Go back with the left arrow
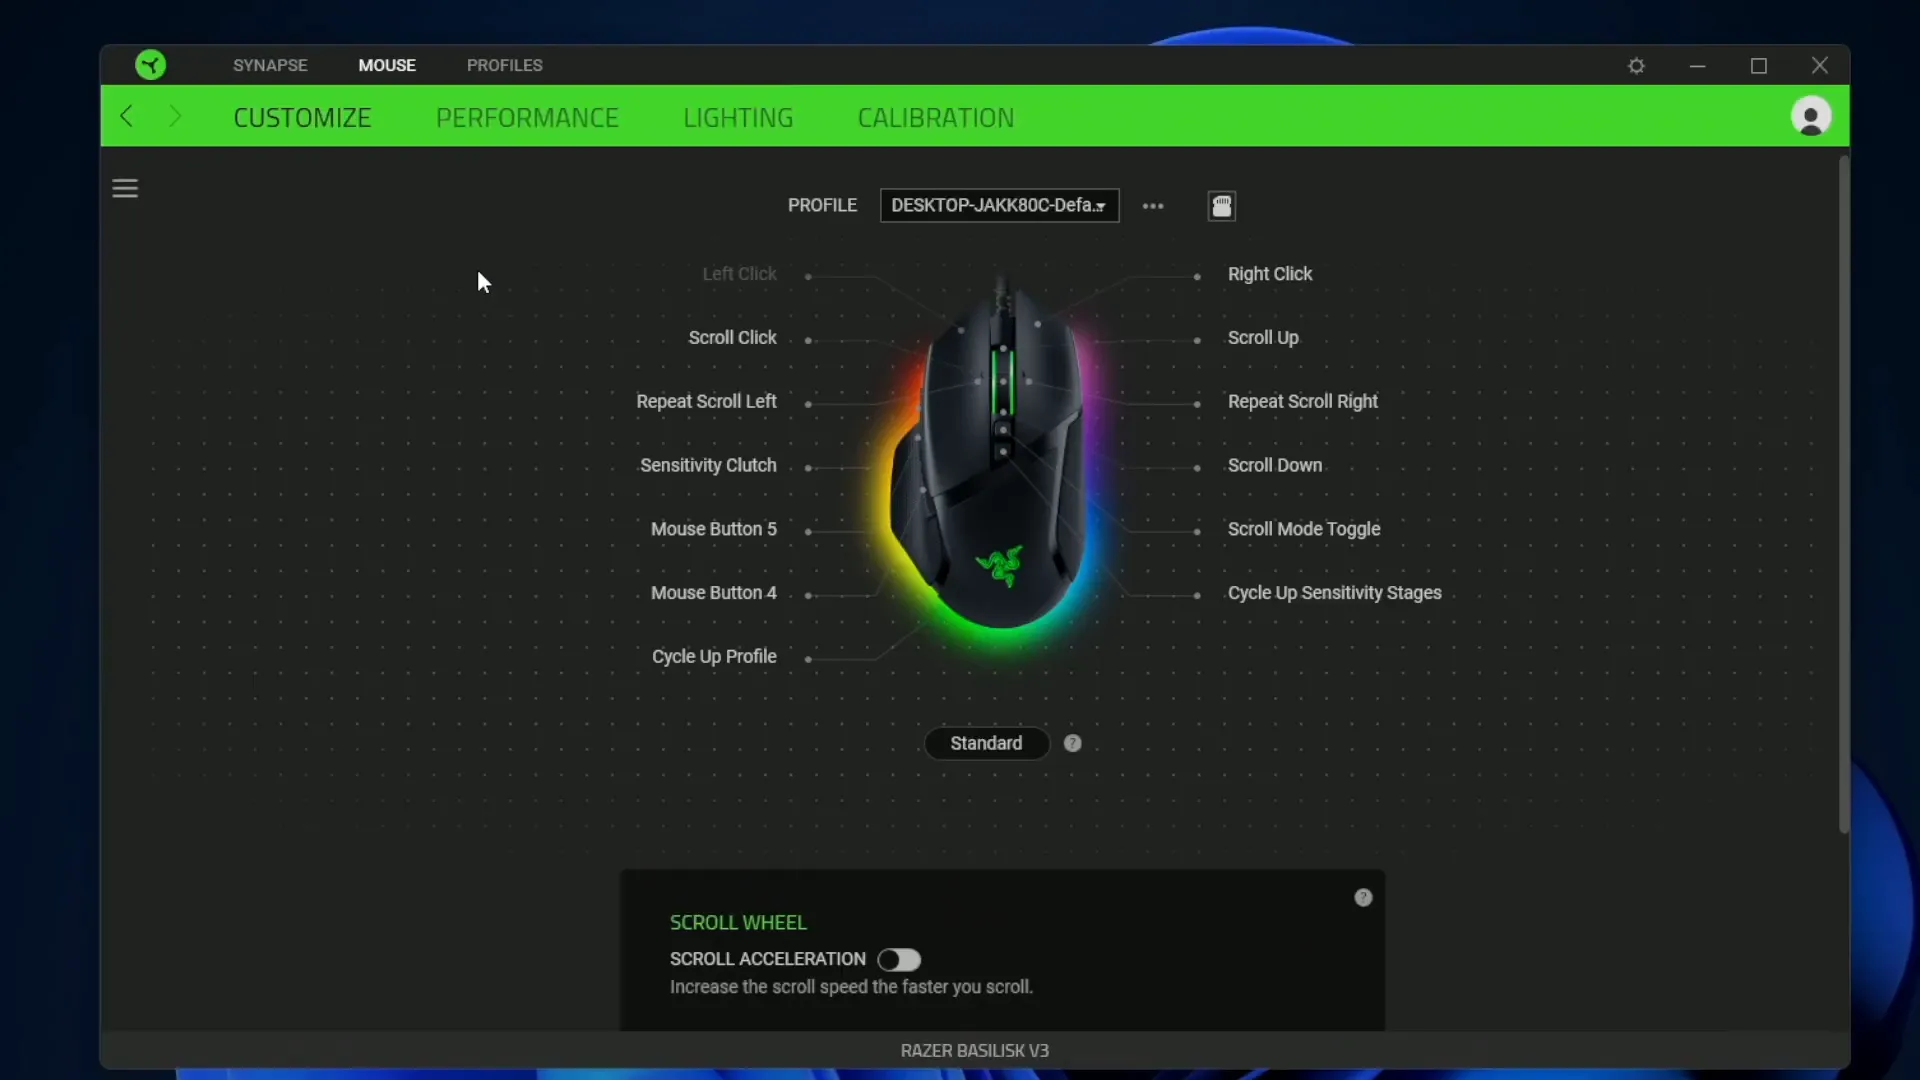 click(126, 116)
